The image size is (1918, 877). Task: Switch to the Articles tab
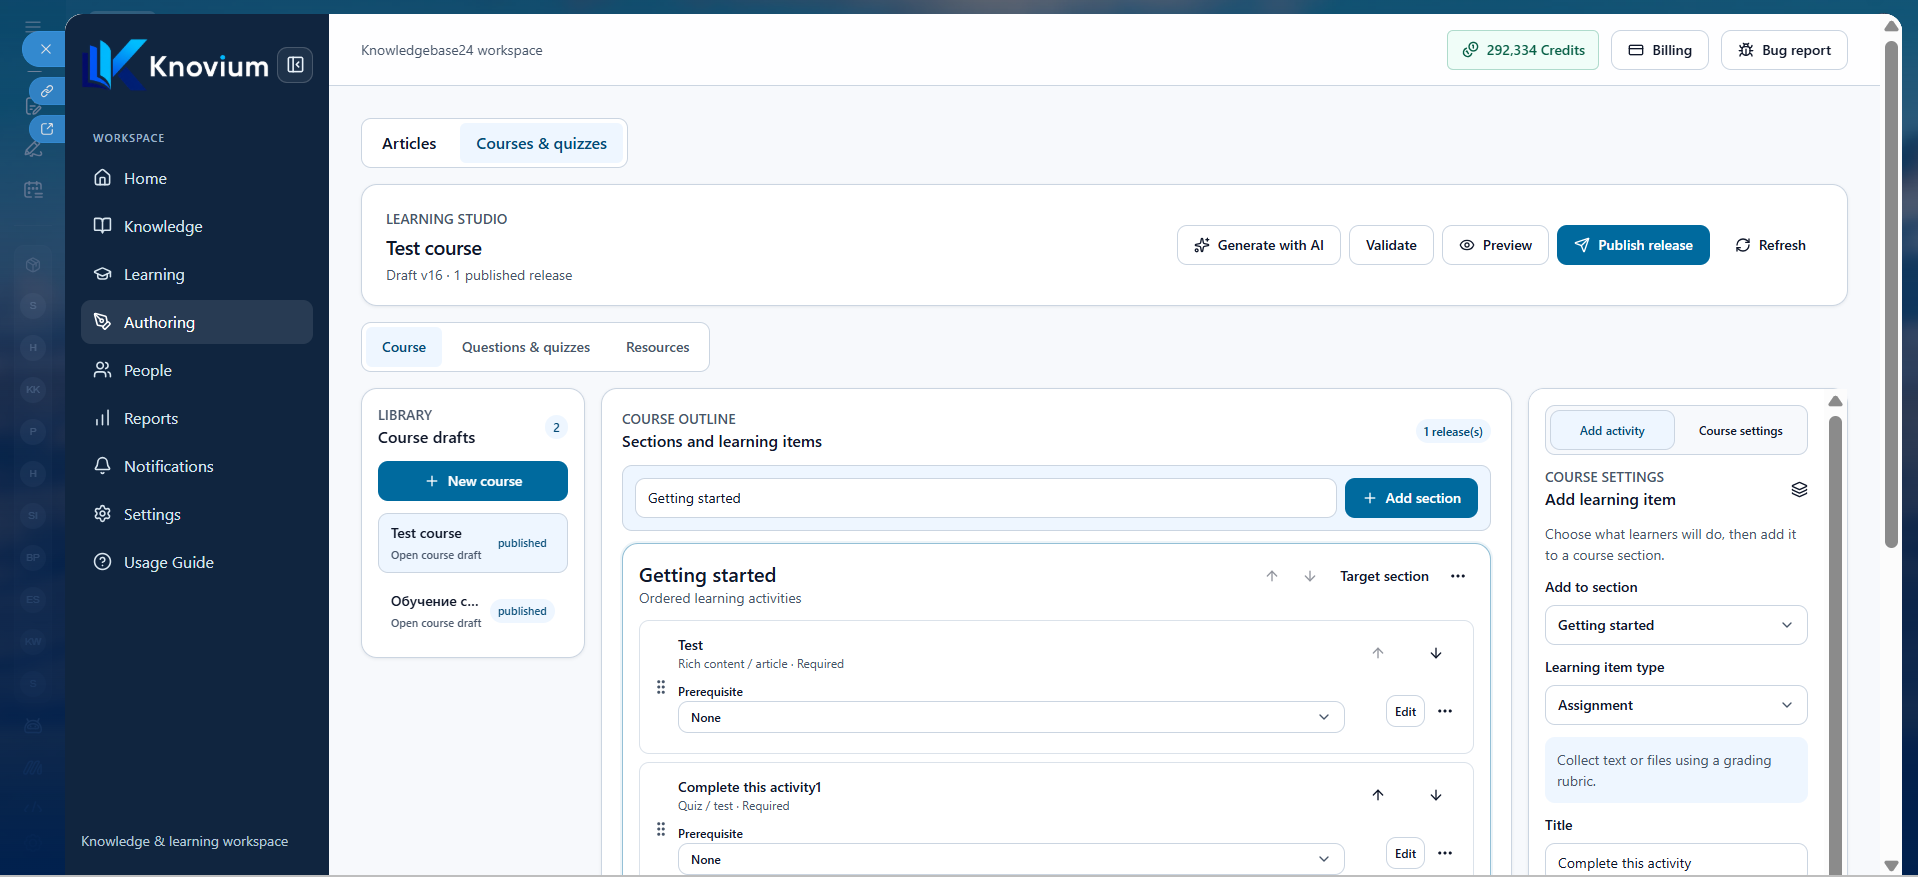coord(409,143)
